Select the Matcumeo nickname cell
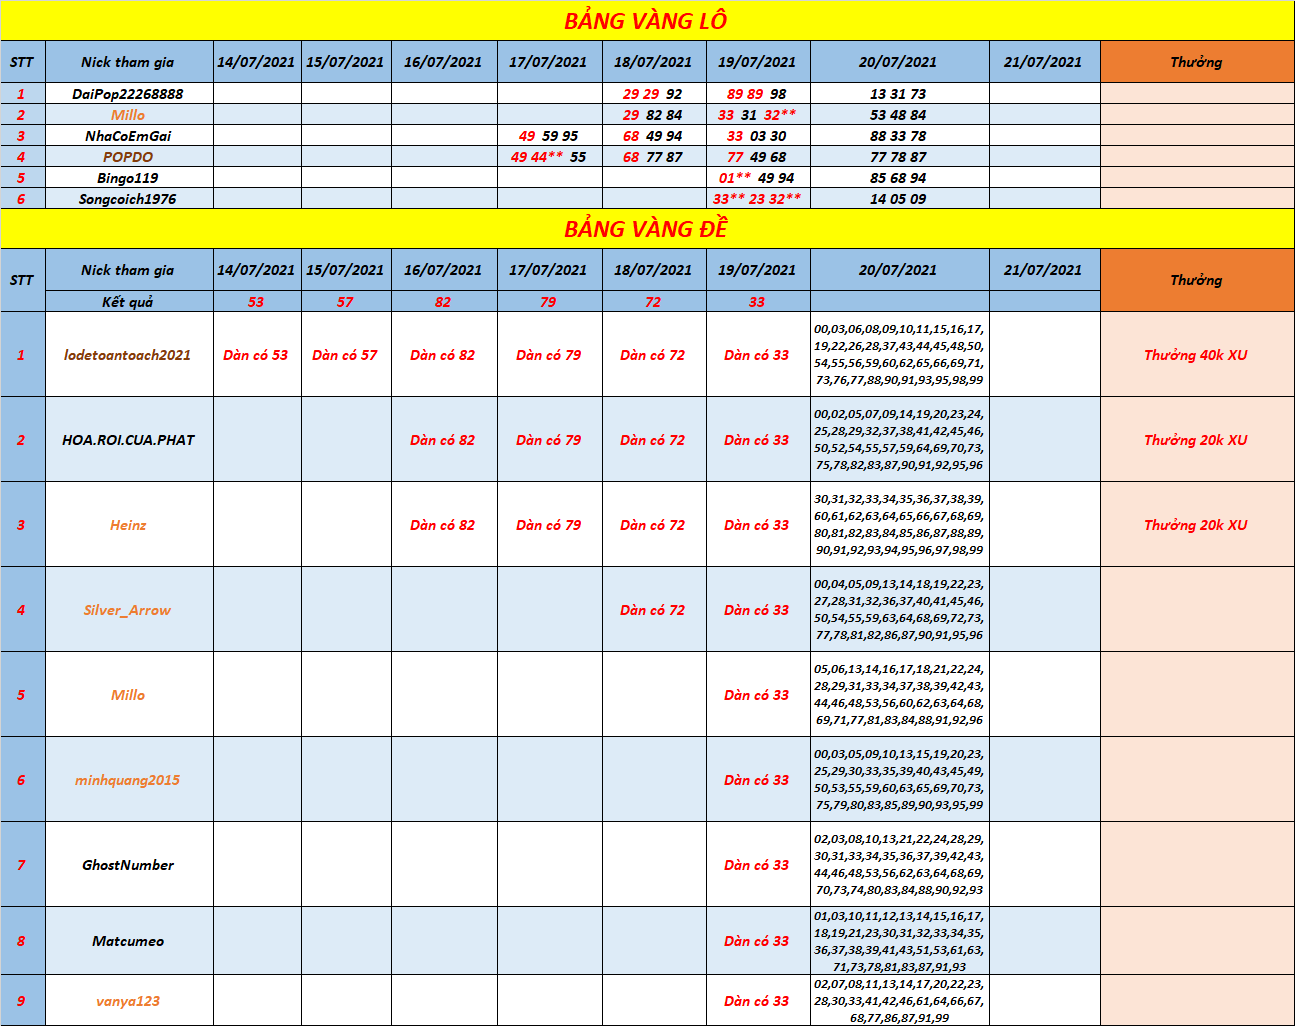This screenshot has height=1026, width=1295. (x=128, y=941)
